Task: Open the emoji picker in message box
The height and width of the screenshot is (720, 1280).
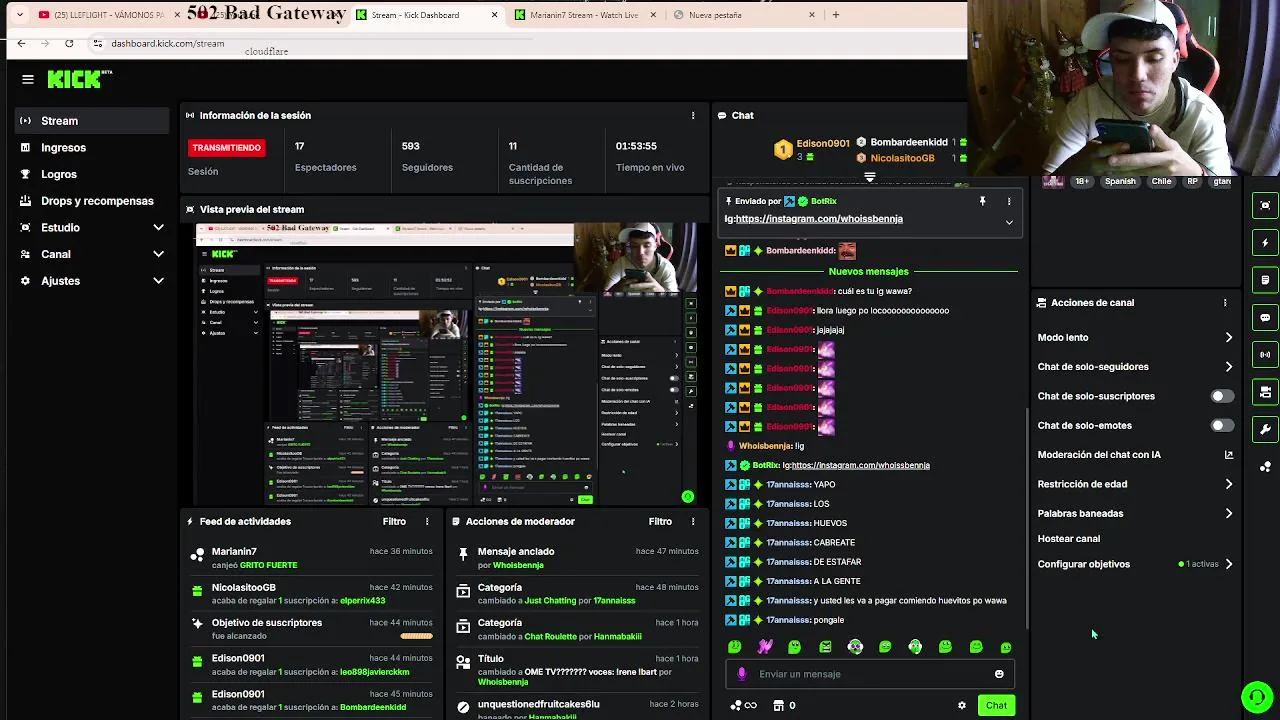Action: coord(999,674)
